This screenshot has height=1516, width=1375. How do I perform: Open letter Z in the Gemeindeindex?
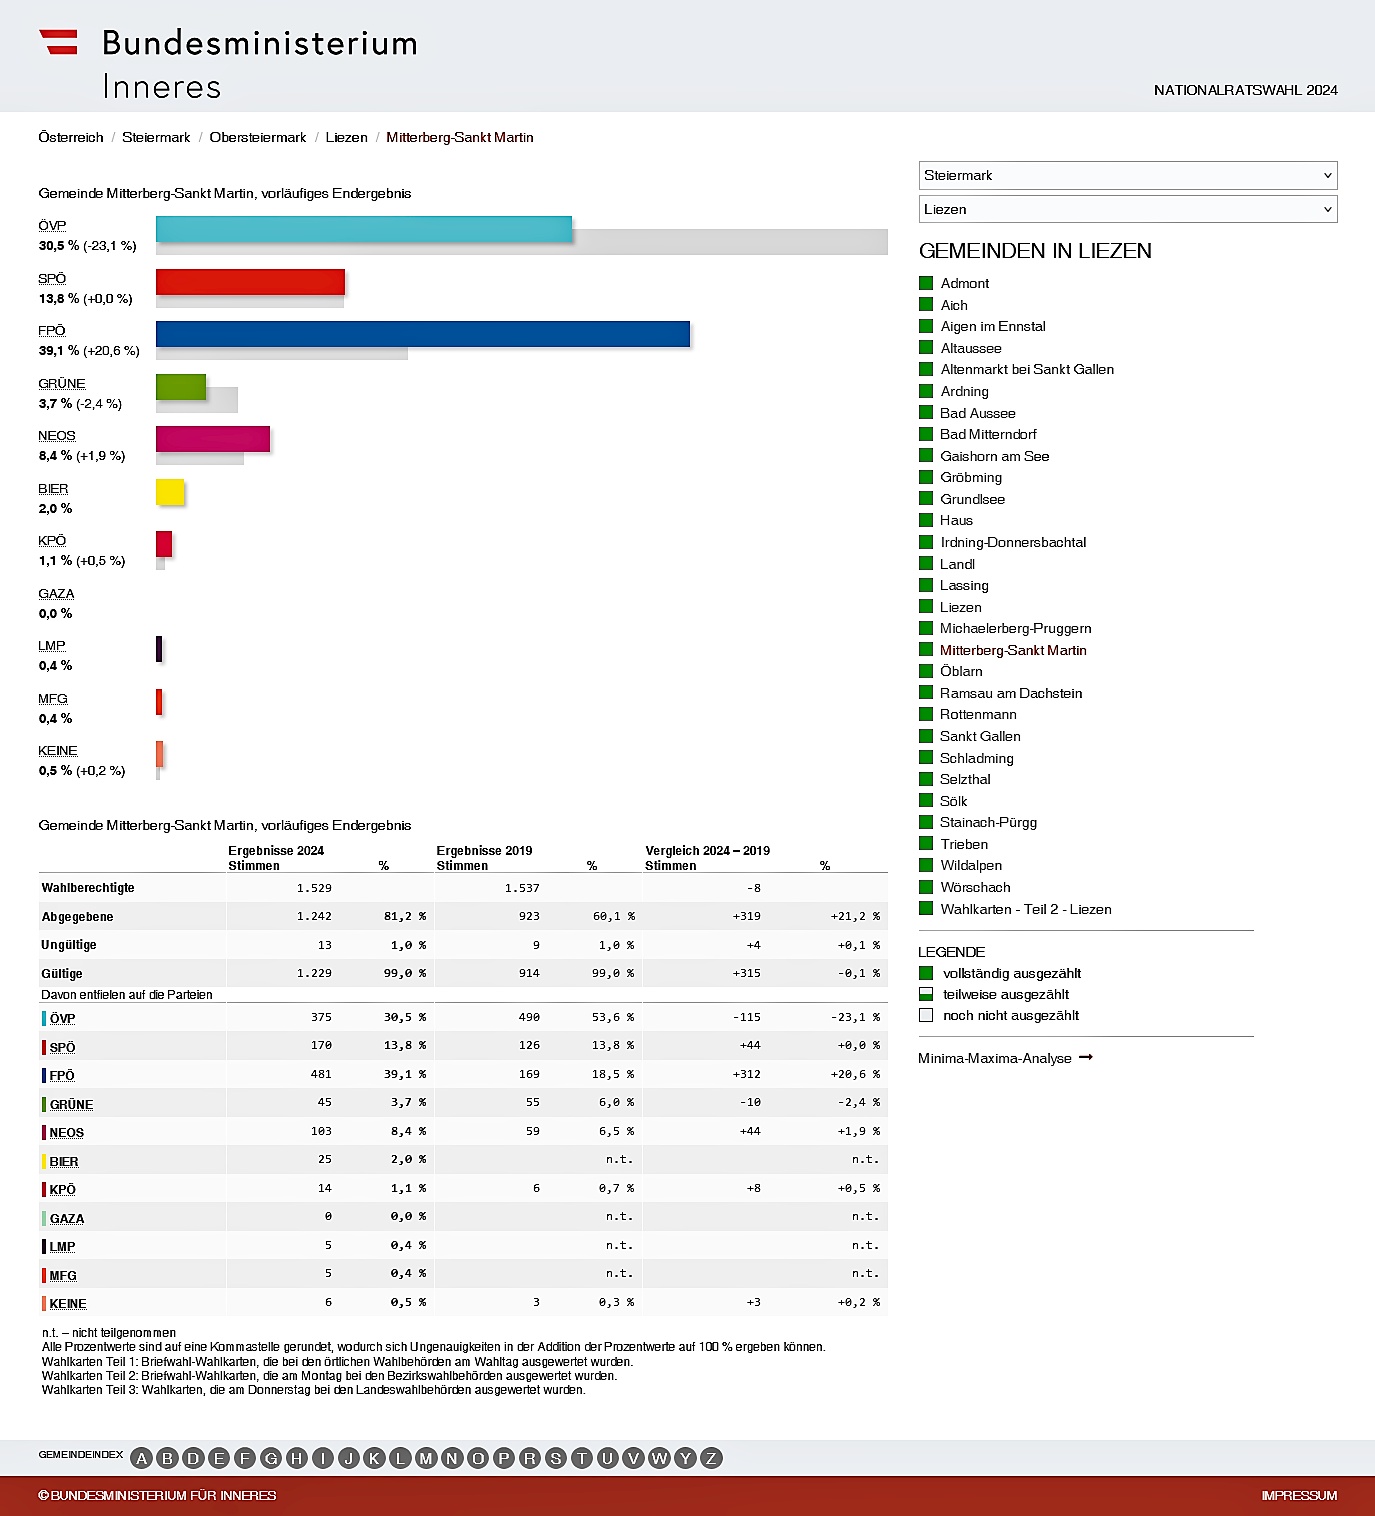(711, 1458)
